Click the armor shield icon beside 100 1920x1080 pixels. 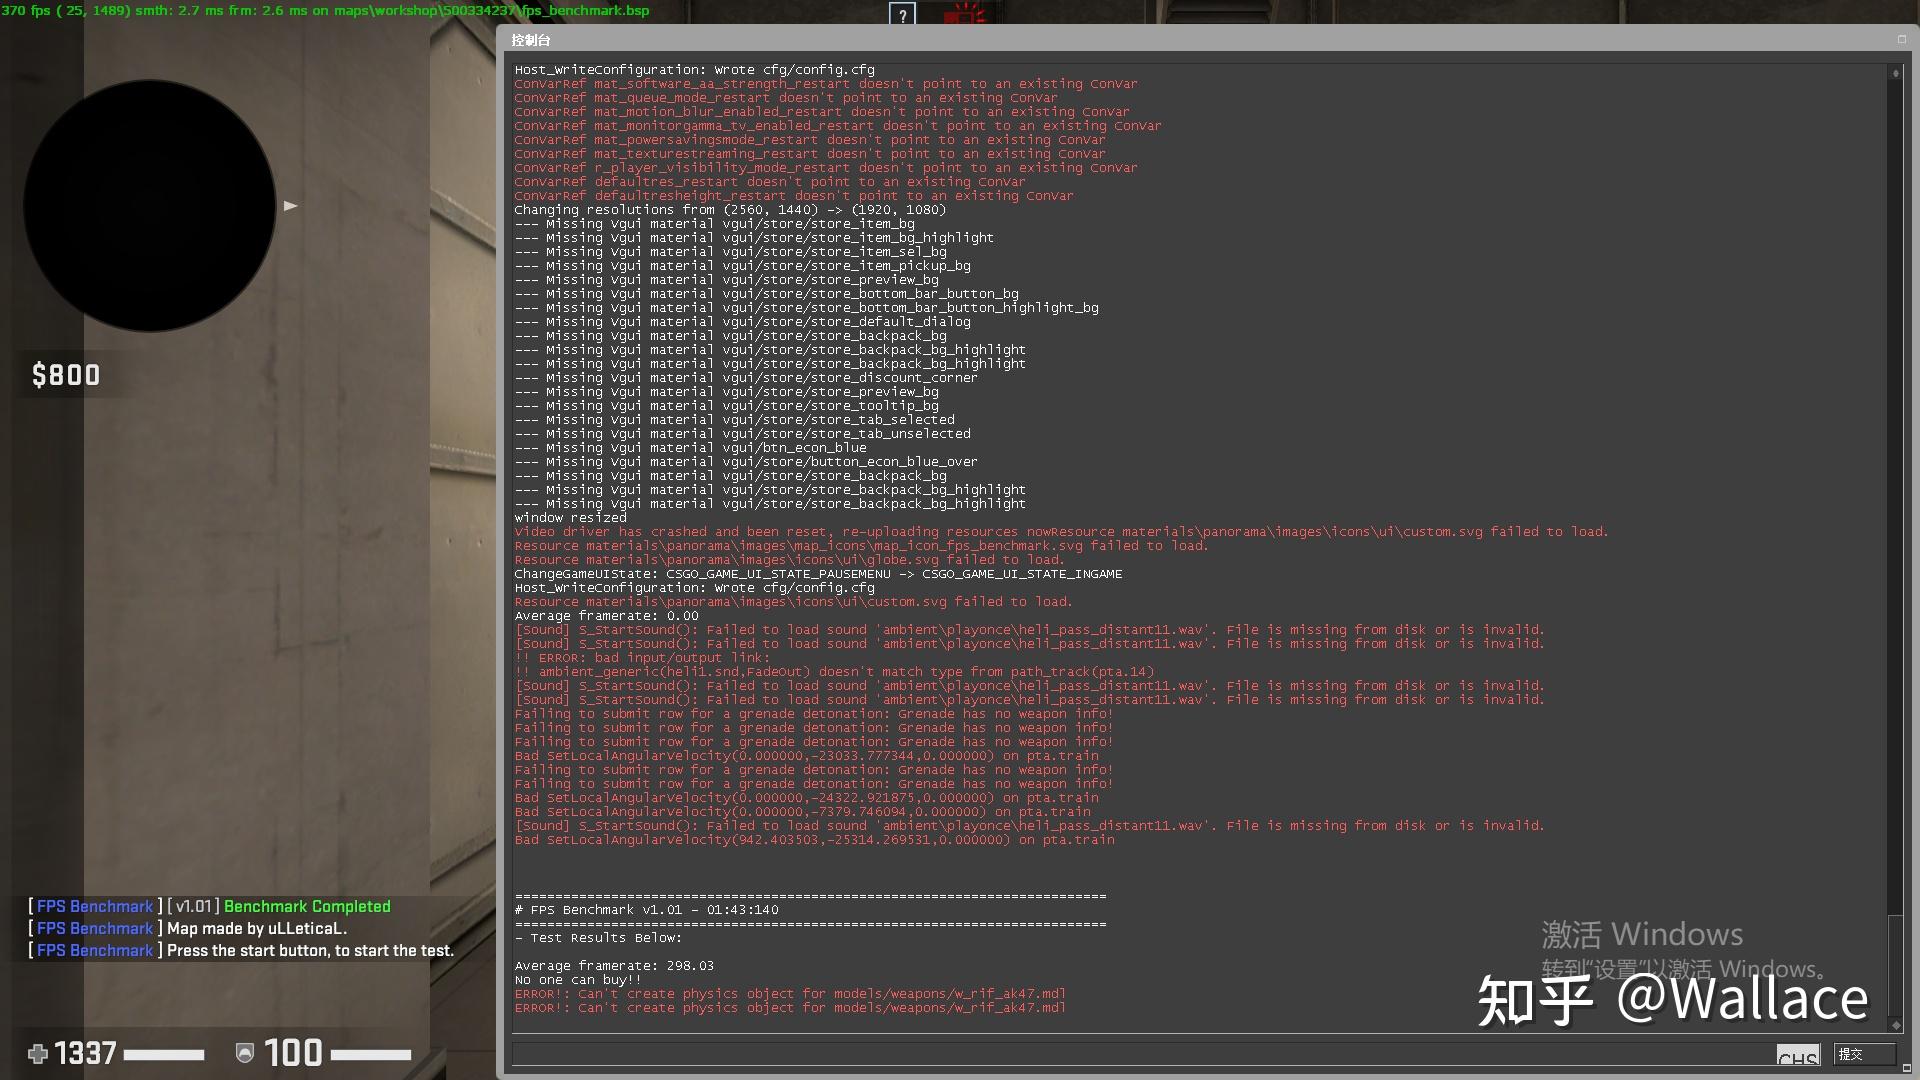click(x=244, y=1053)
